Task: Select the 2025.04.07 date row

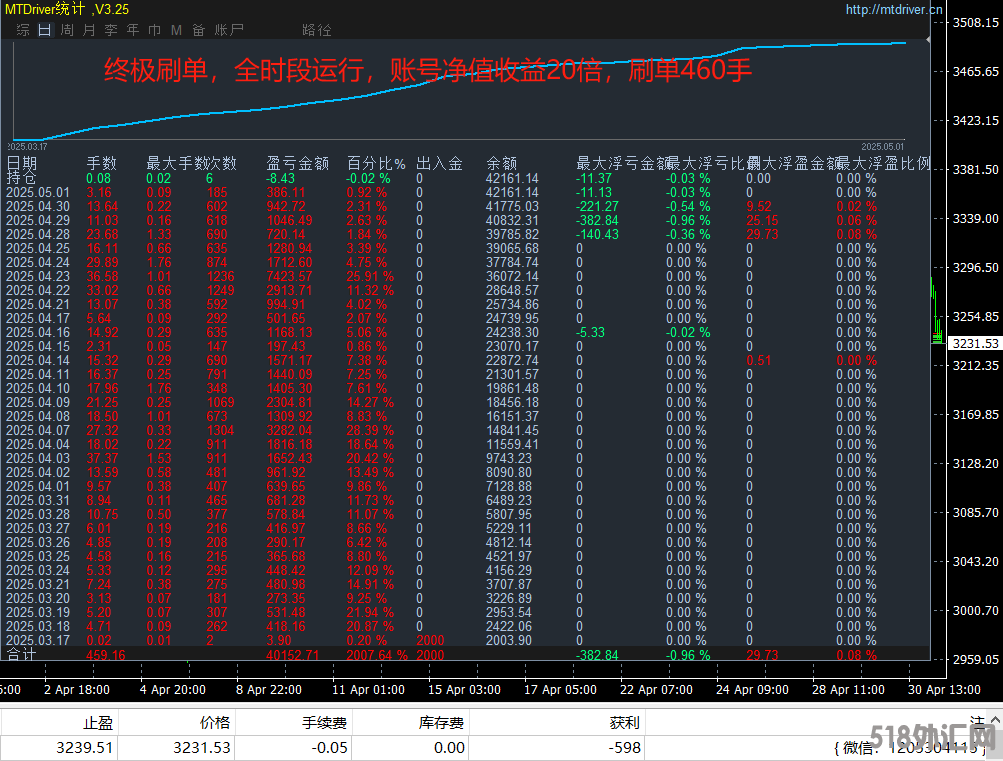Action: [x=38, y=430]
